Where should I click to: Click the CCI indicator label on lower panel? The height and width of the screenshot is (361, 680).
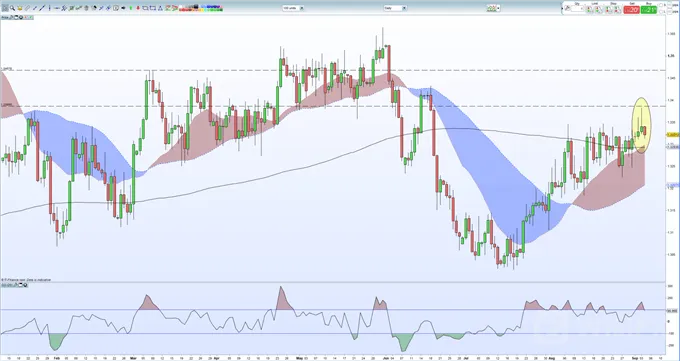(x=7, y=285)
